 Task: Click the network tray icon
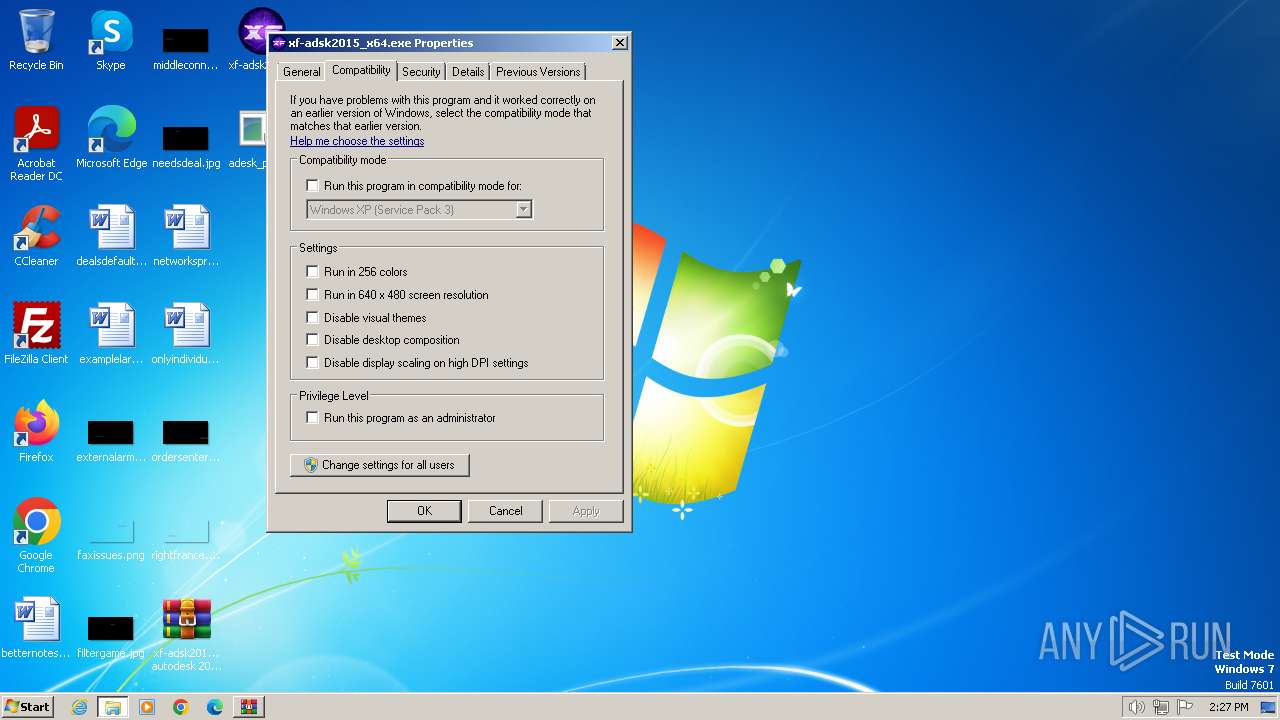(x=1161, y=707)
